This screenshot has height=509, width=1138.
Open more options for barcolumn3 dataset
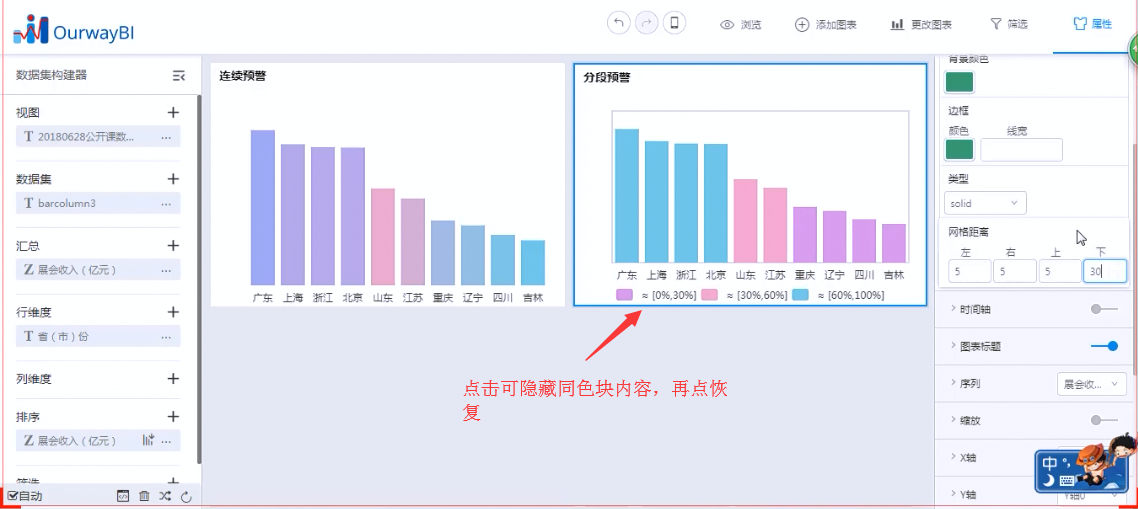click(166, 204)
